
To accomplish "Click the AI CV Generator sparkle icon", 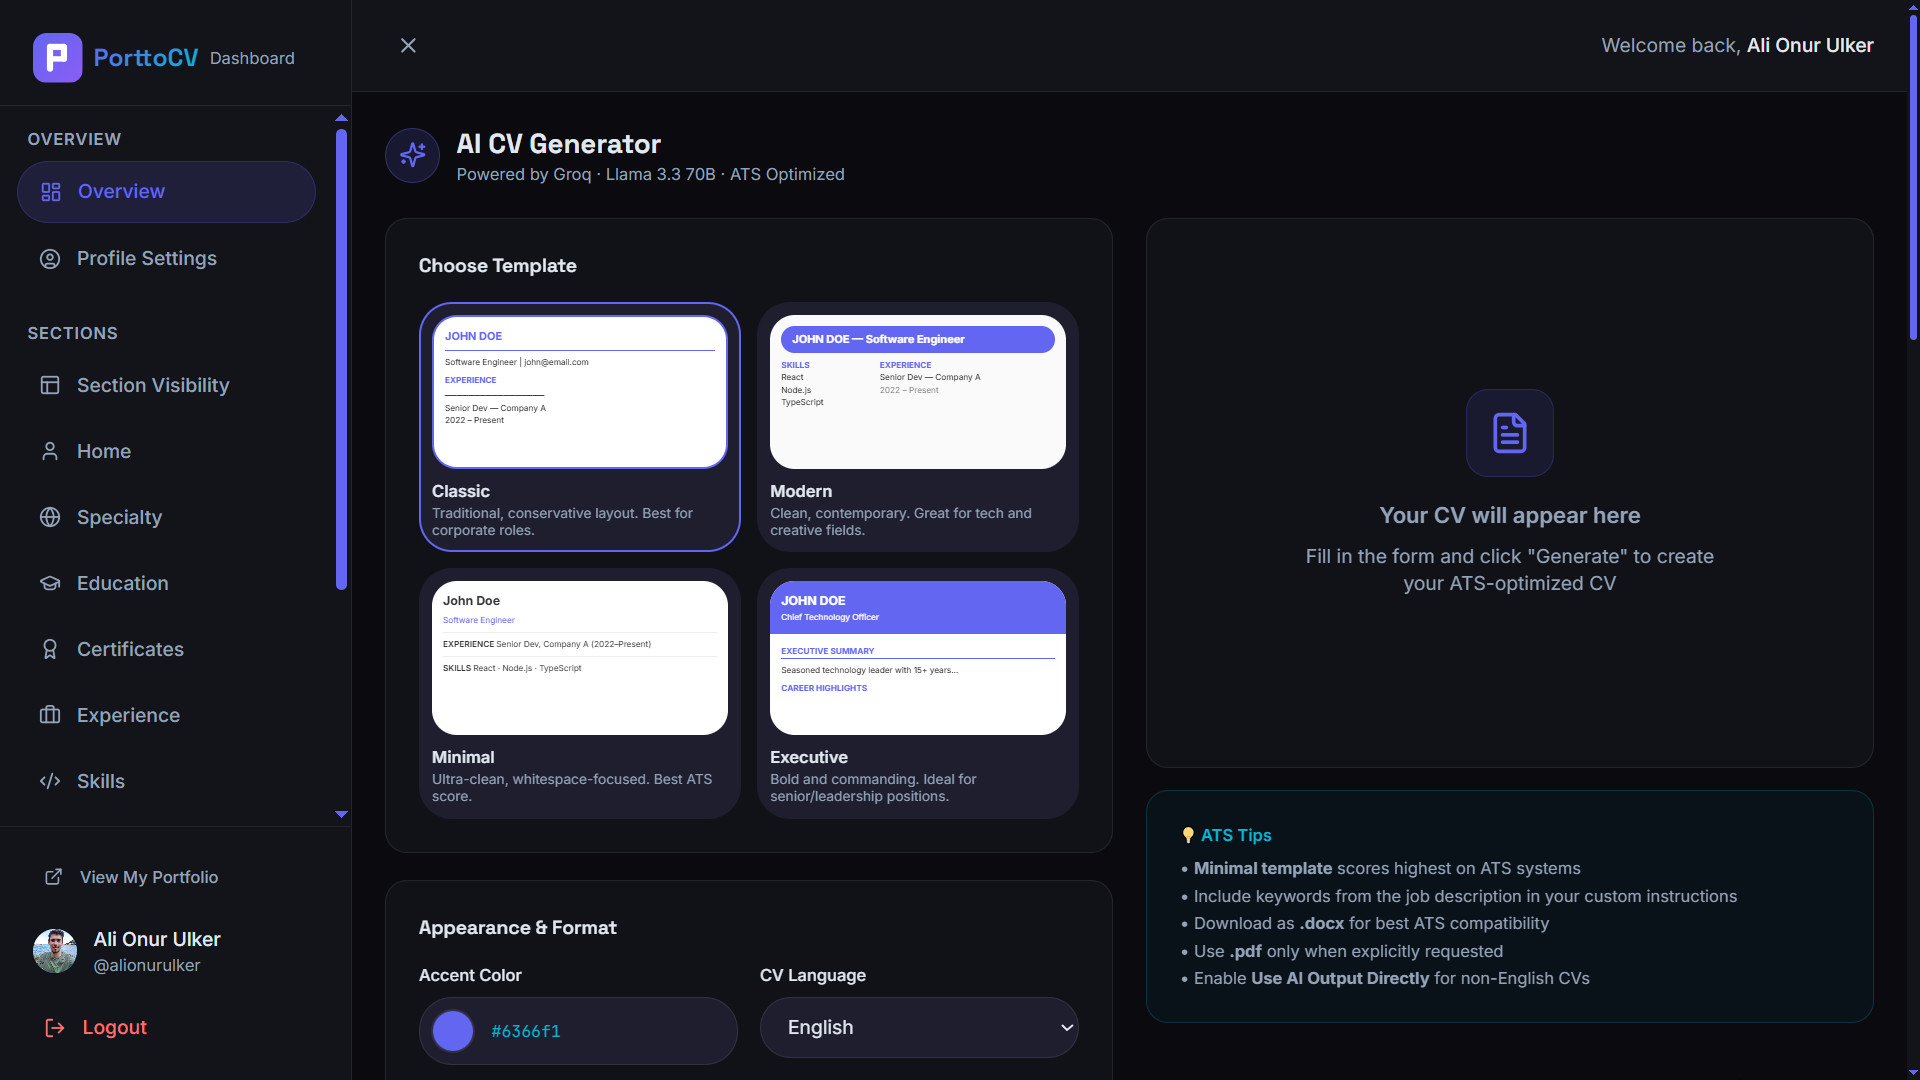I will tap(412, 155).
